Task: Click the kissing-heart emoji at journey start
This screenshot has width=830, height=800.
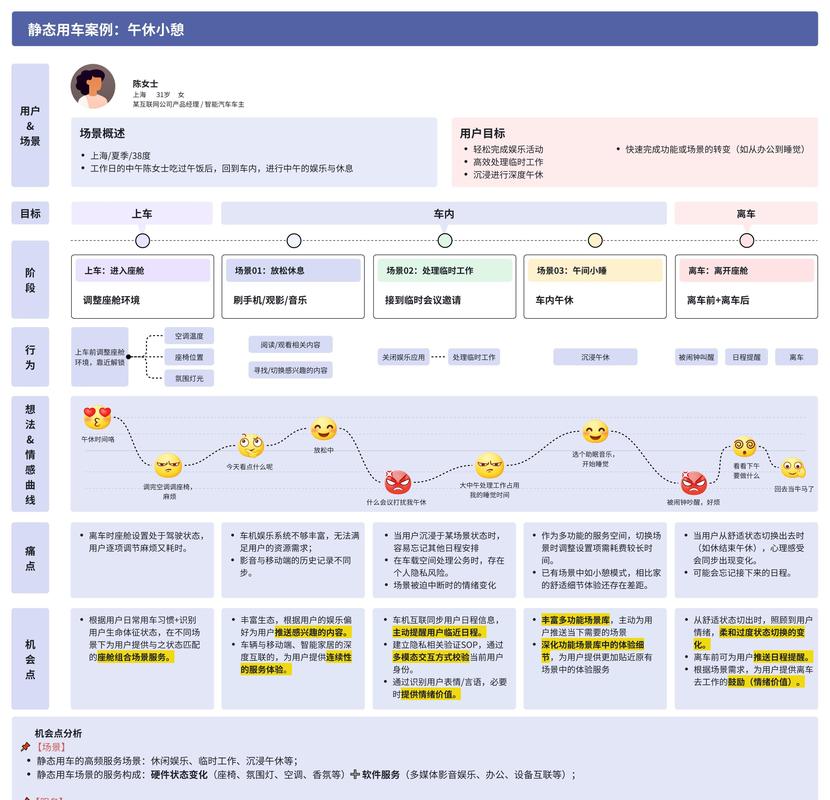Action: pyautogui.click(x=95, y=418)
